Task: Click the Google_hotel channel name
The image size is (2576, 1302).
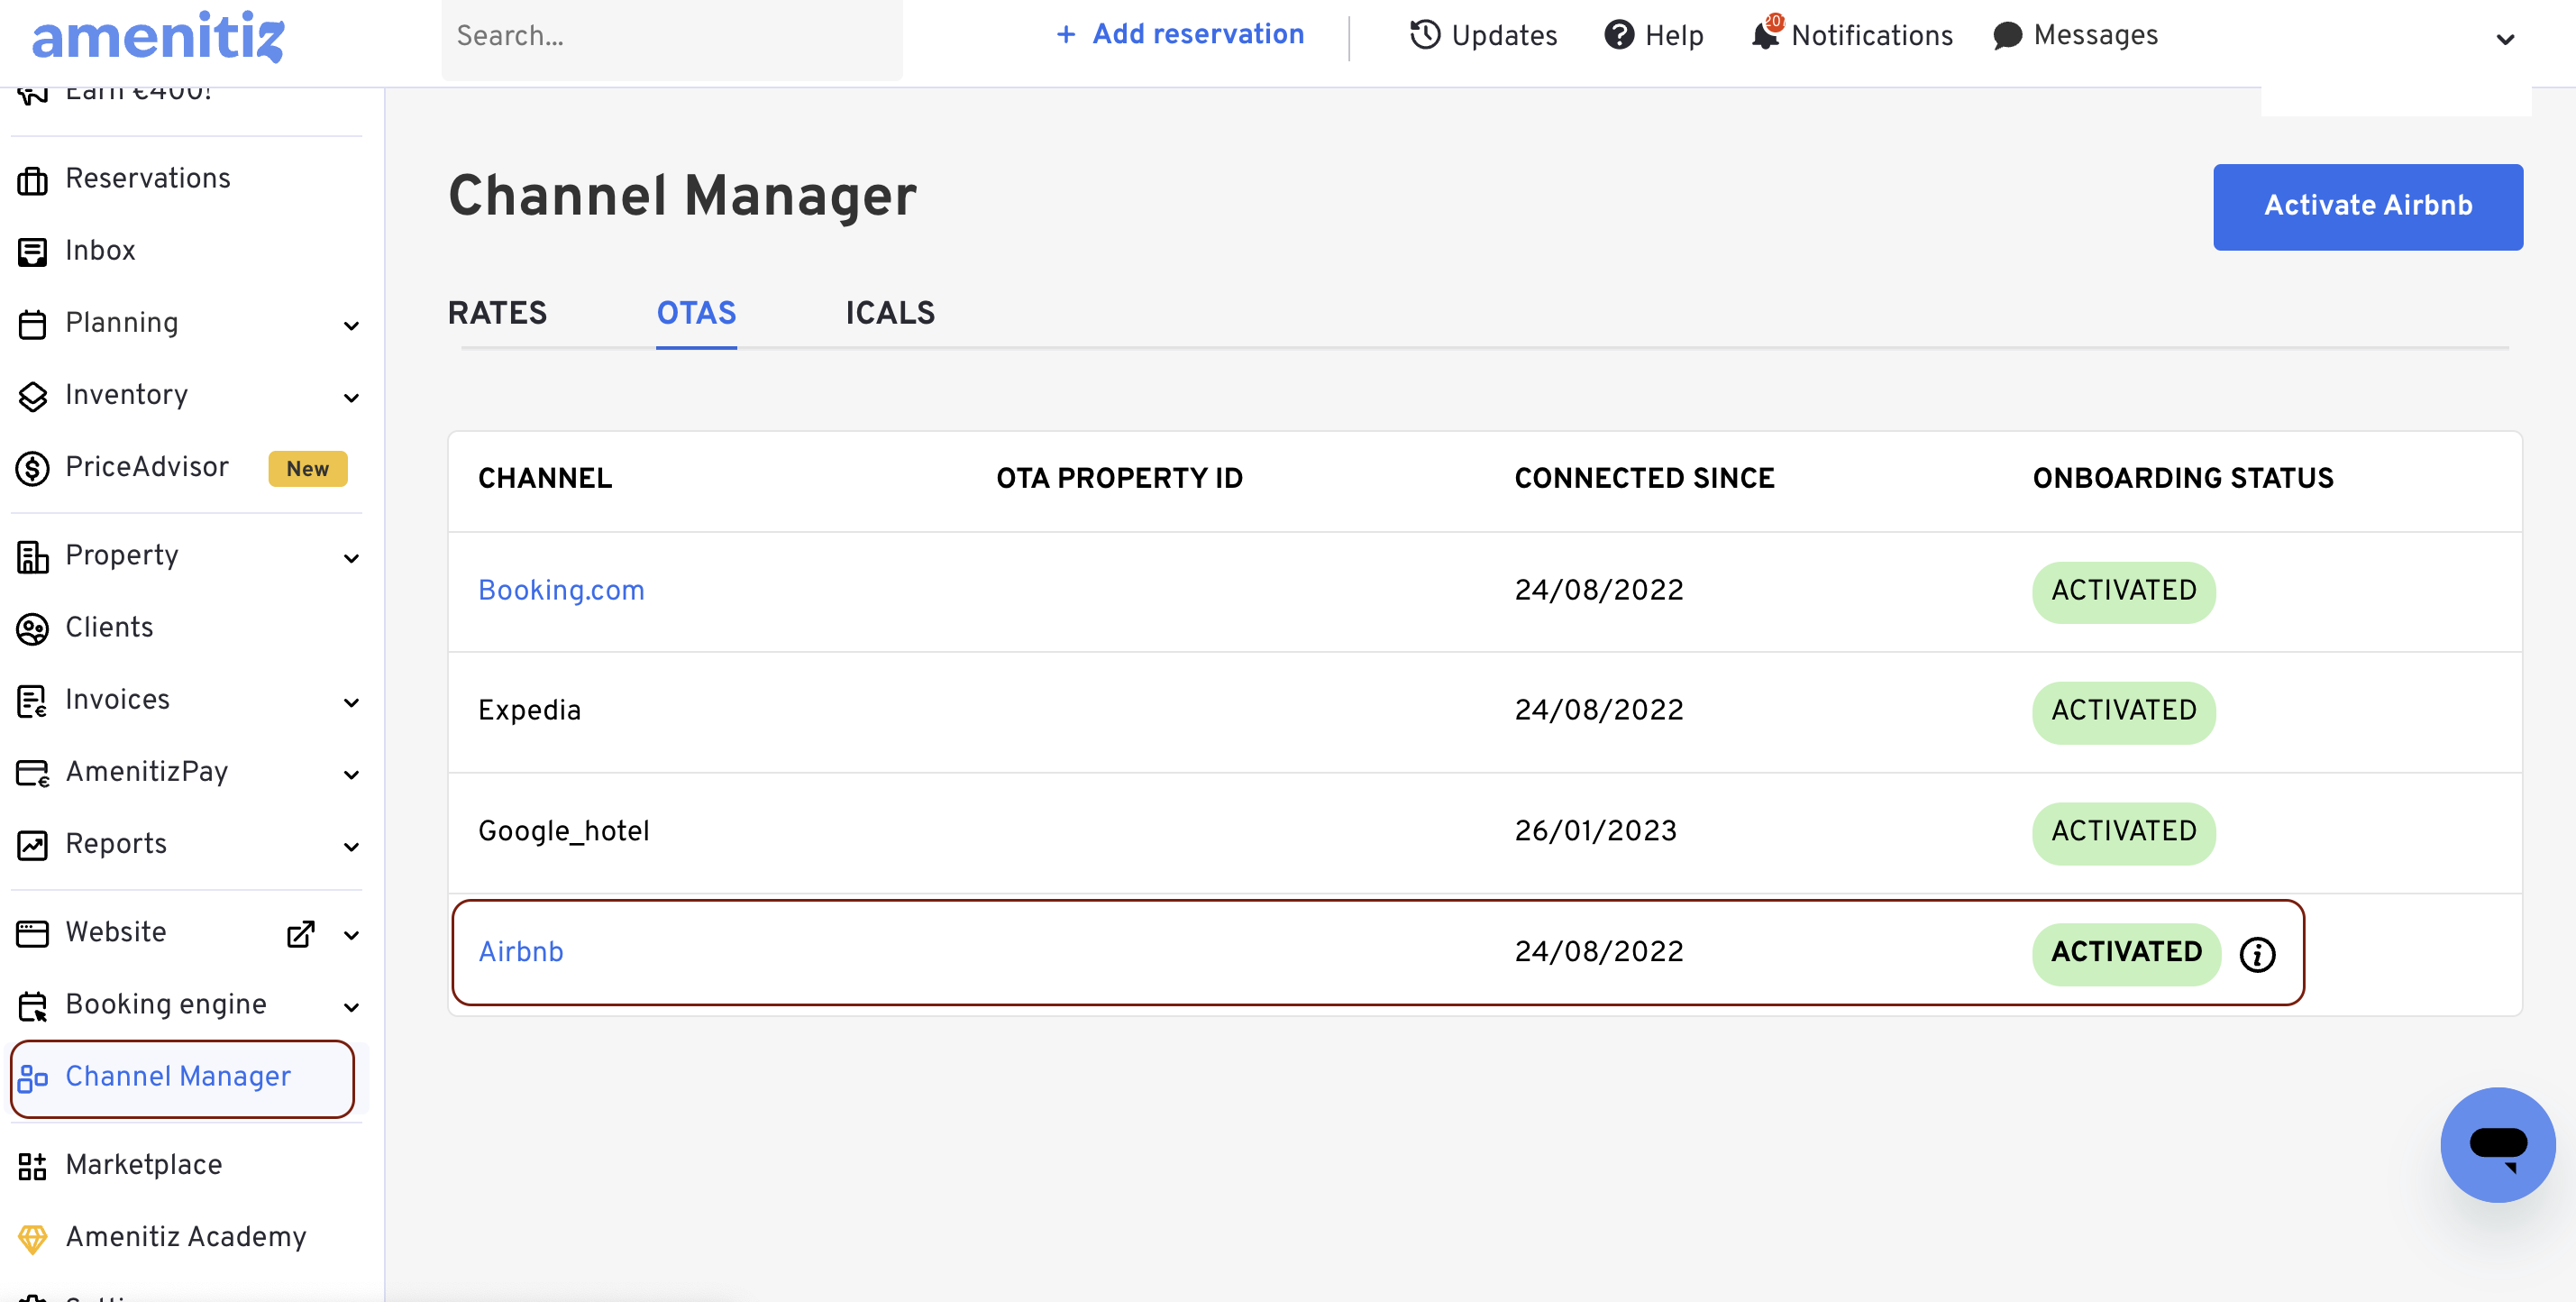Action: click(563, 831)
